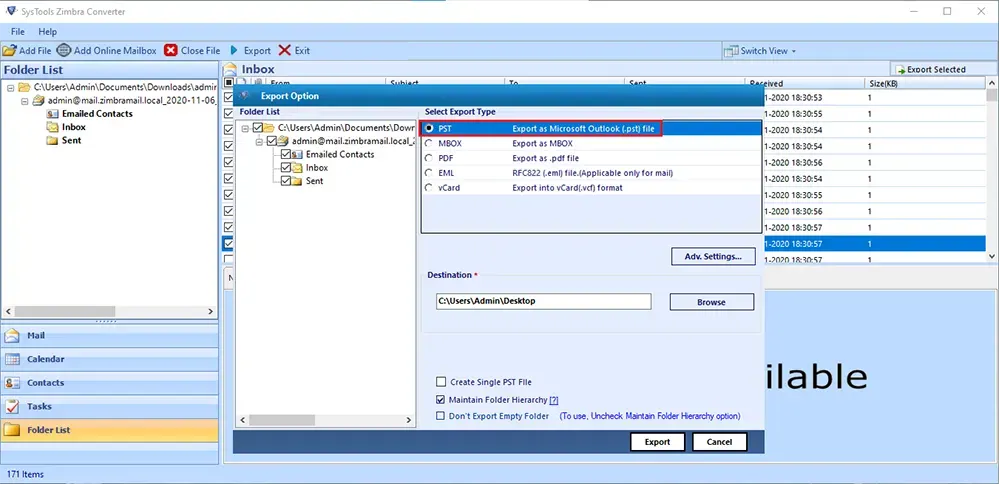Click the Exit toolbar icon
Image resolution: width=999 pixels, height=484 pixels.
tap(285, 50)
